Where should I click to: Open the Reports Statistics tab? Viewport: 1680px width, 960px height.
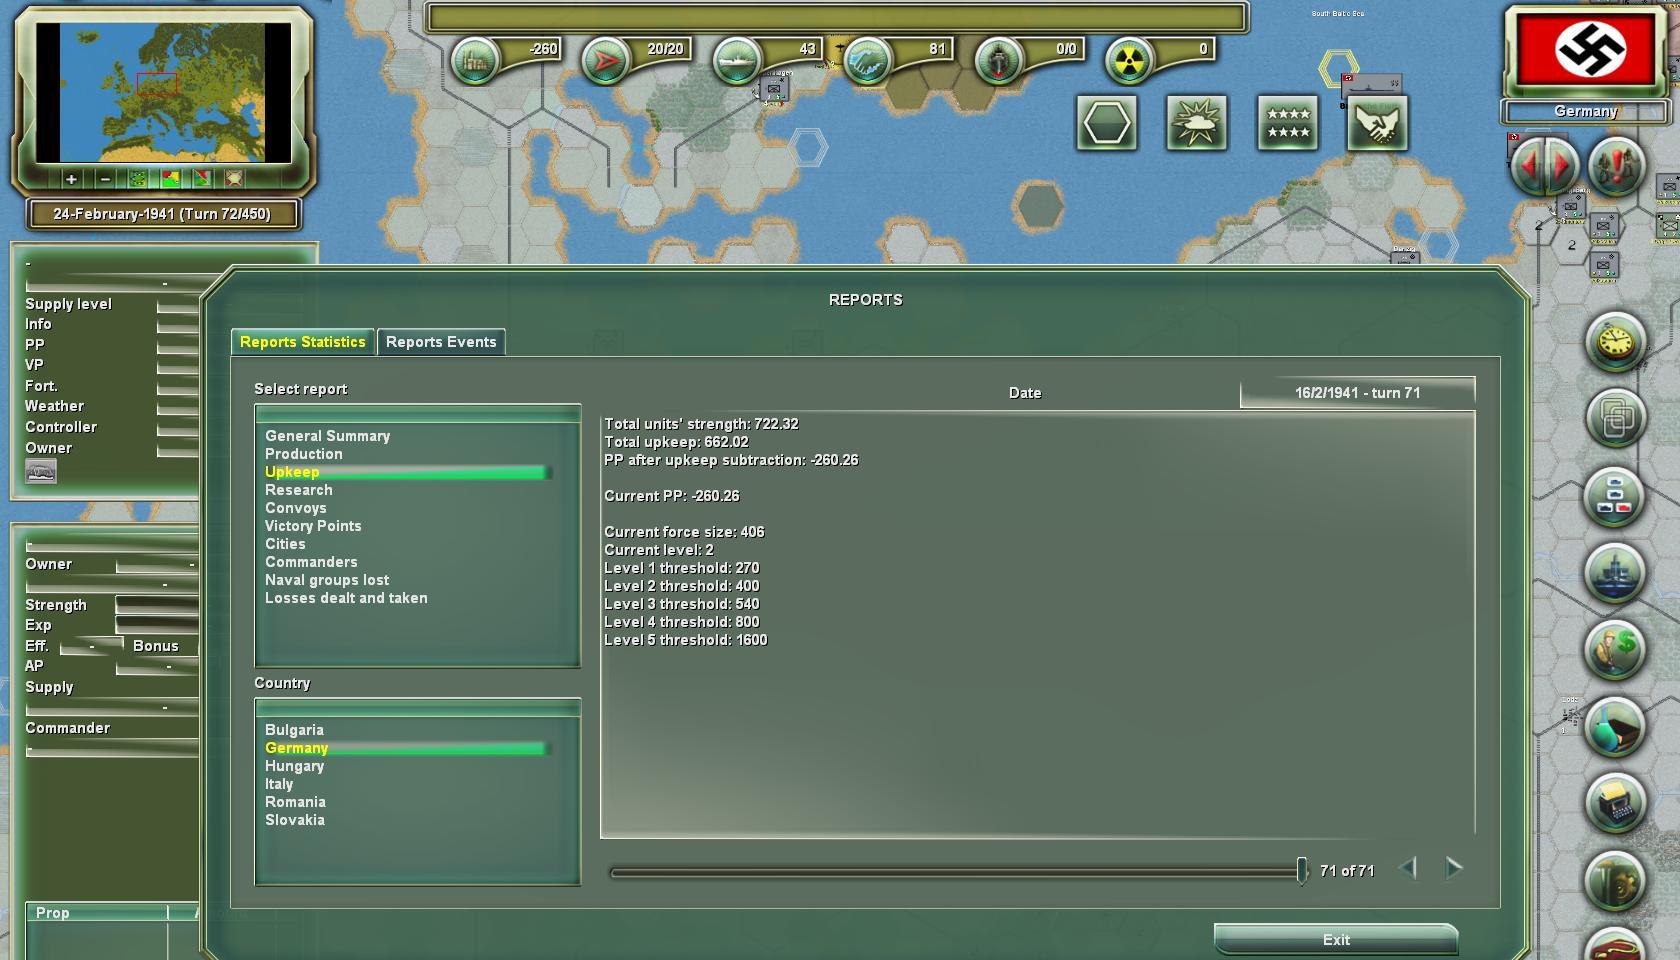[x=303, y=342]
